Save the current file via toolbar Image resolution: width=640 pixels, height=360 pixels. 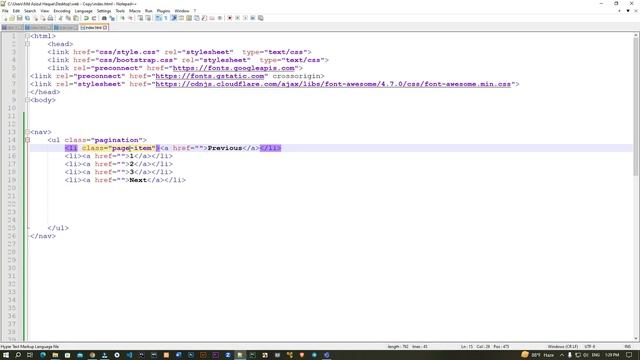(x=20, y=18)
